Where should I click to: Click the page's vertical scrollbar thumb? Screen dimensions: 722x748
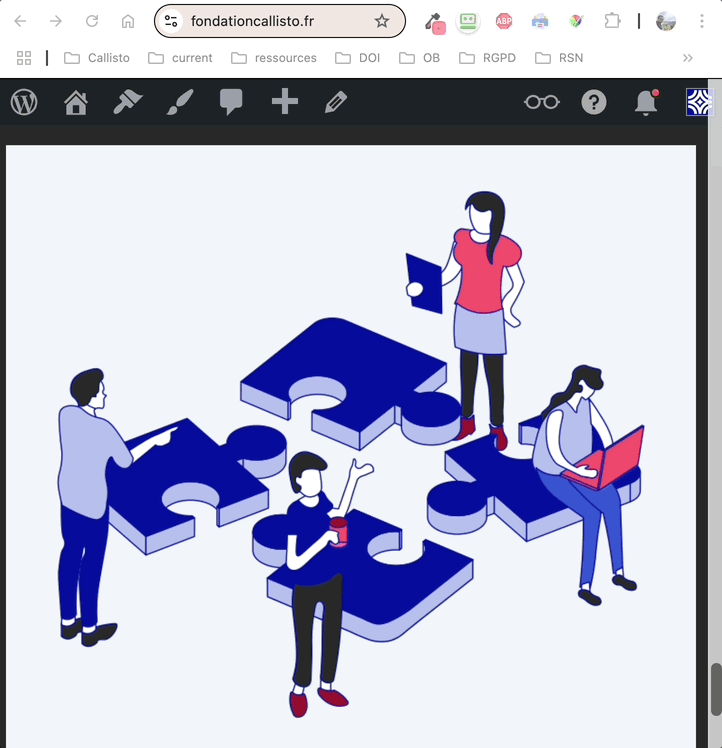click(x=715, y=689)
